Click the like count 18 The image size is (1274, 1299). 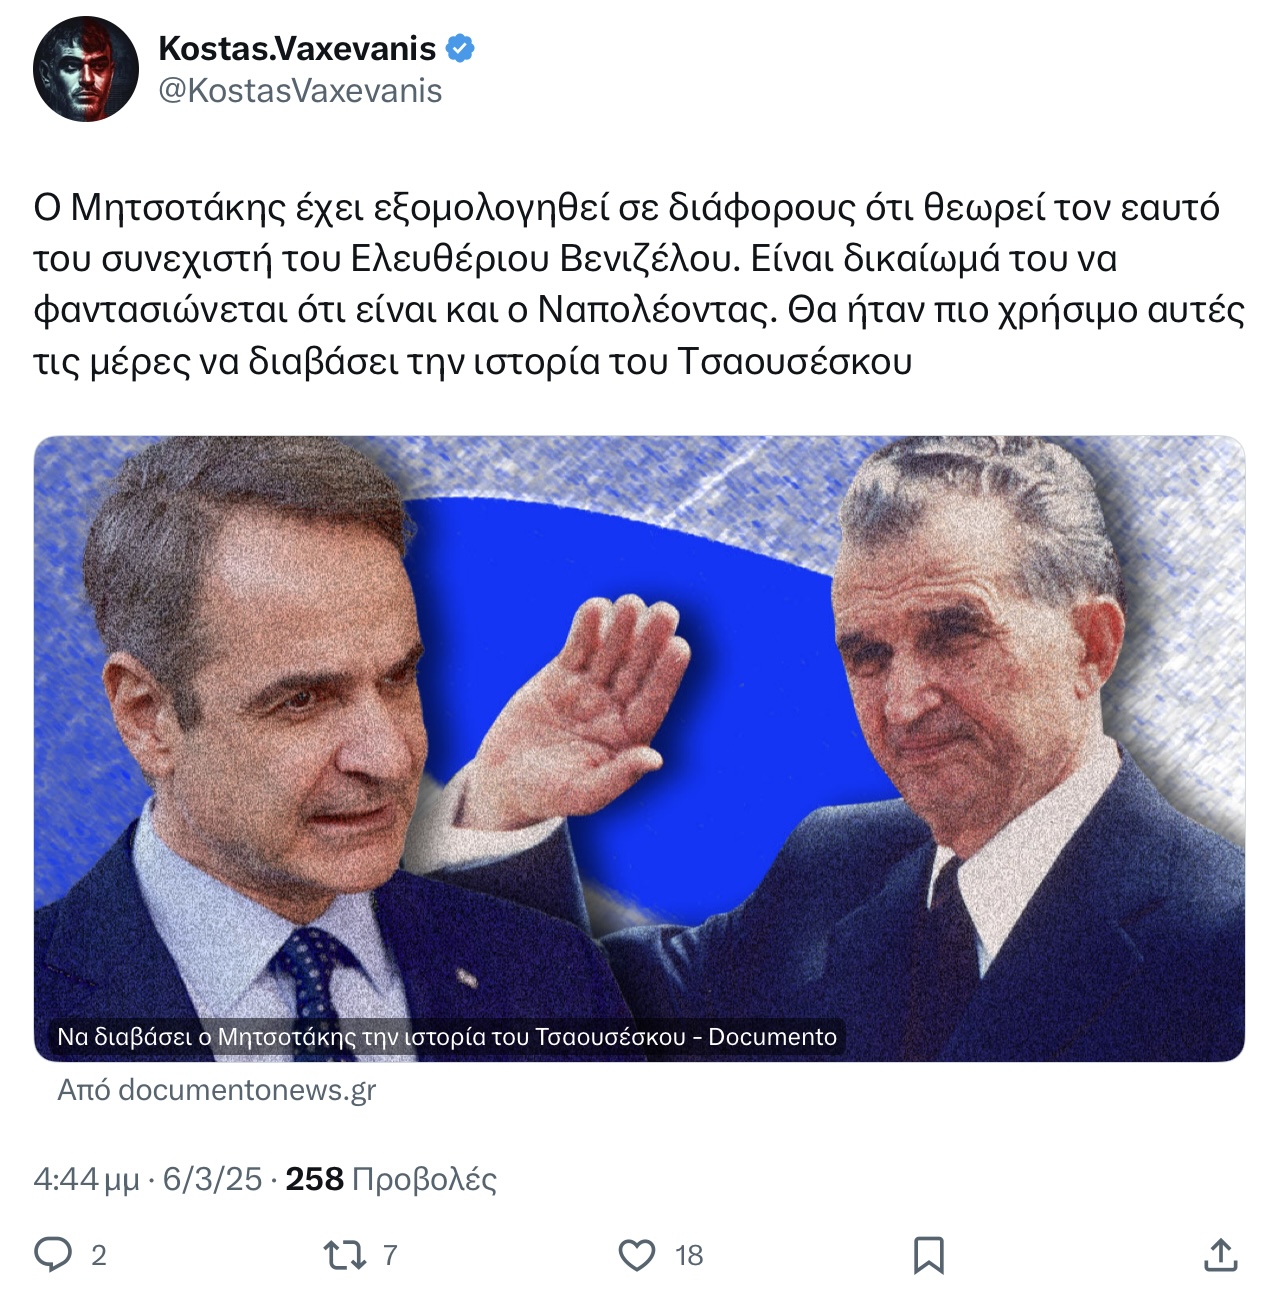(689, 1255)
